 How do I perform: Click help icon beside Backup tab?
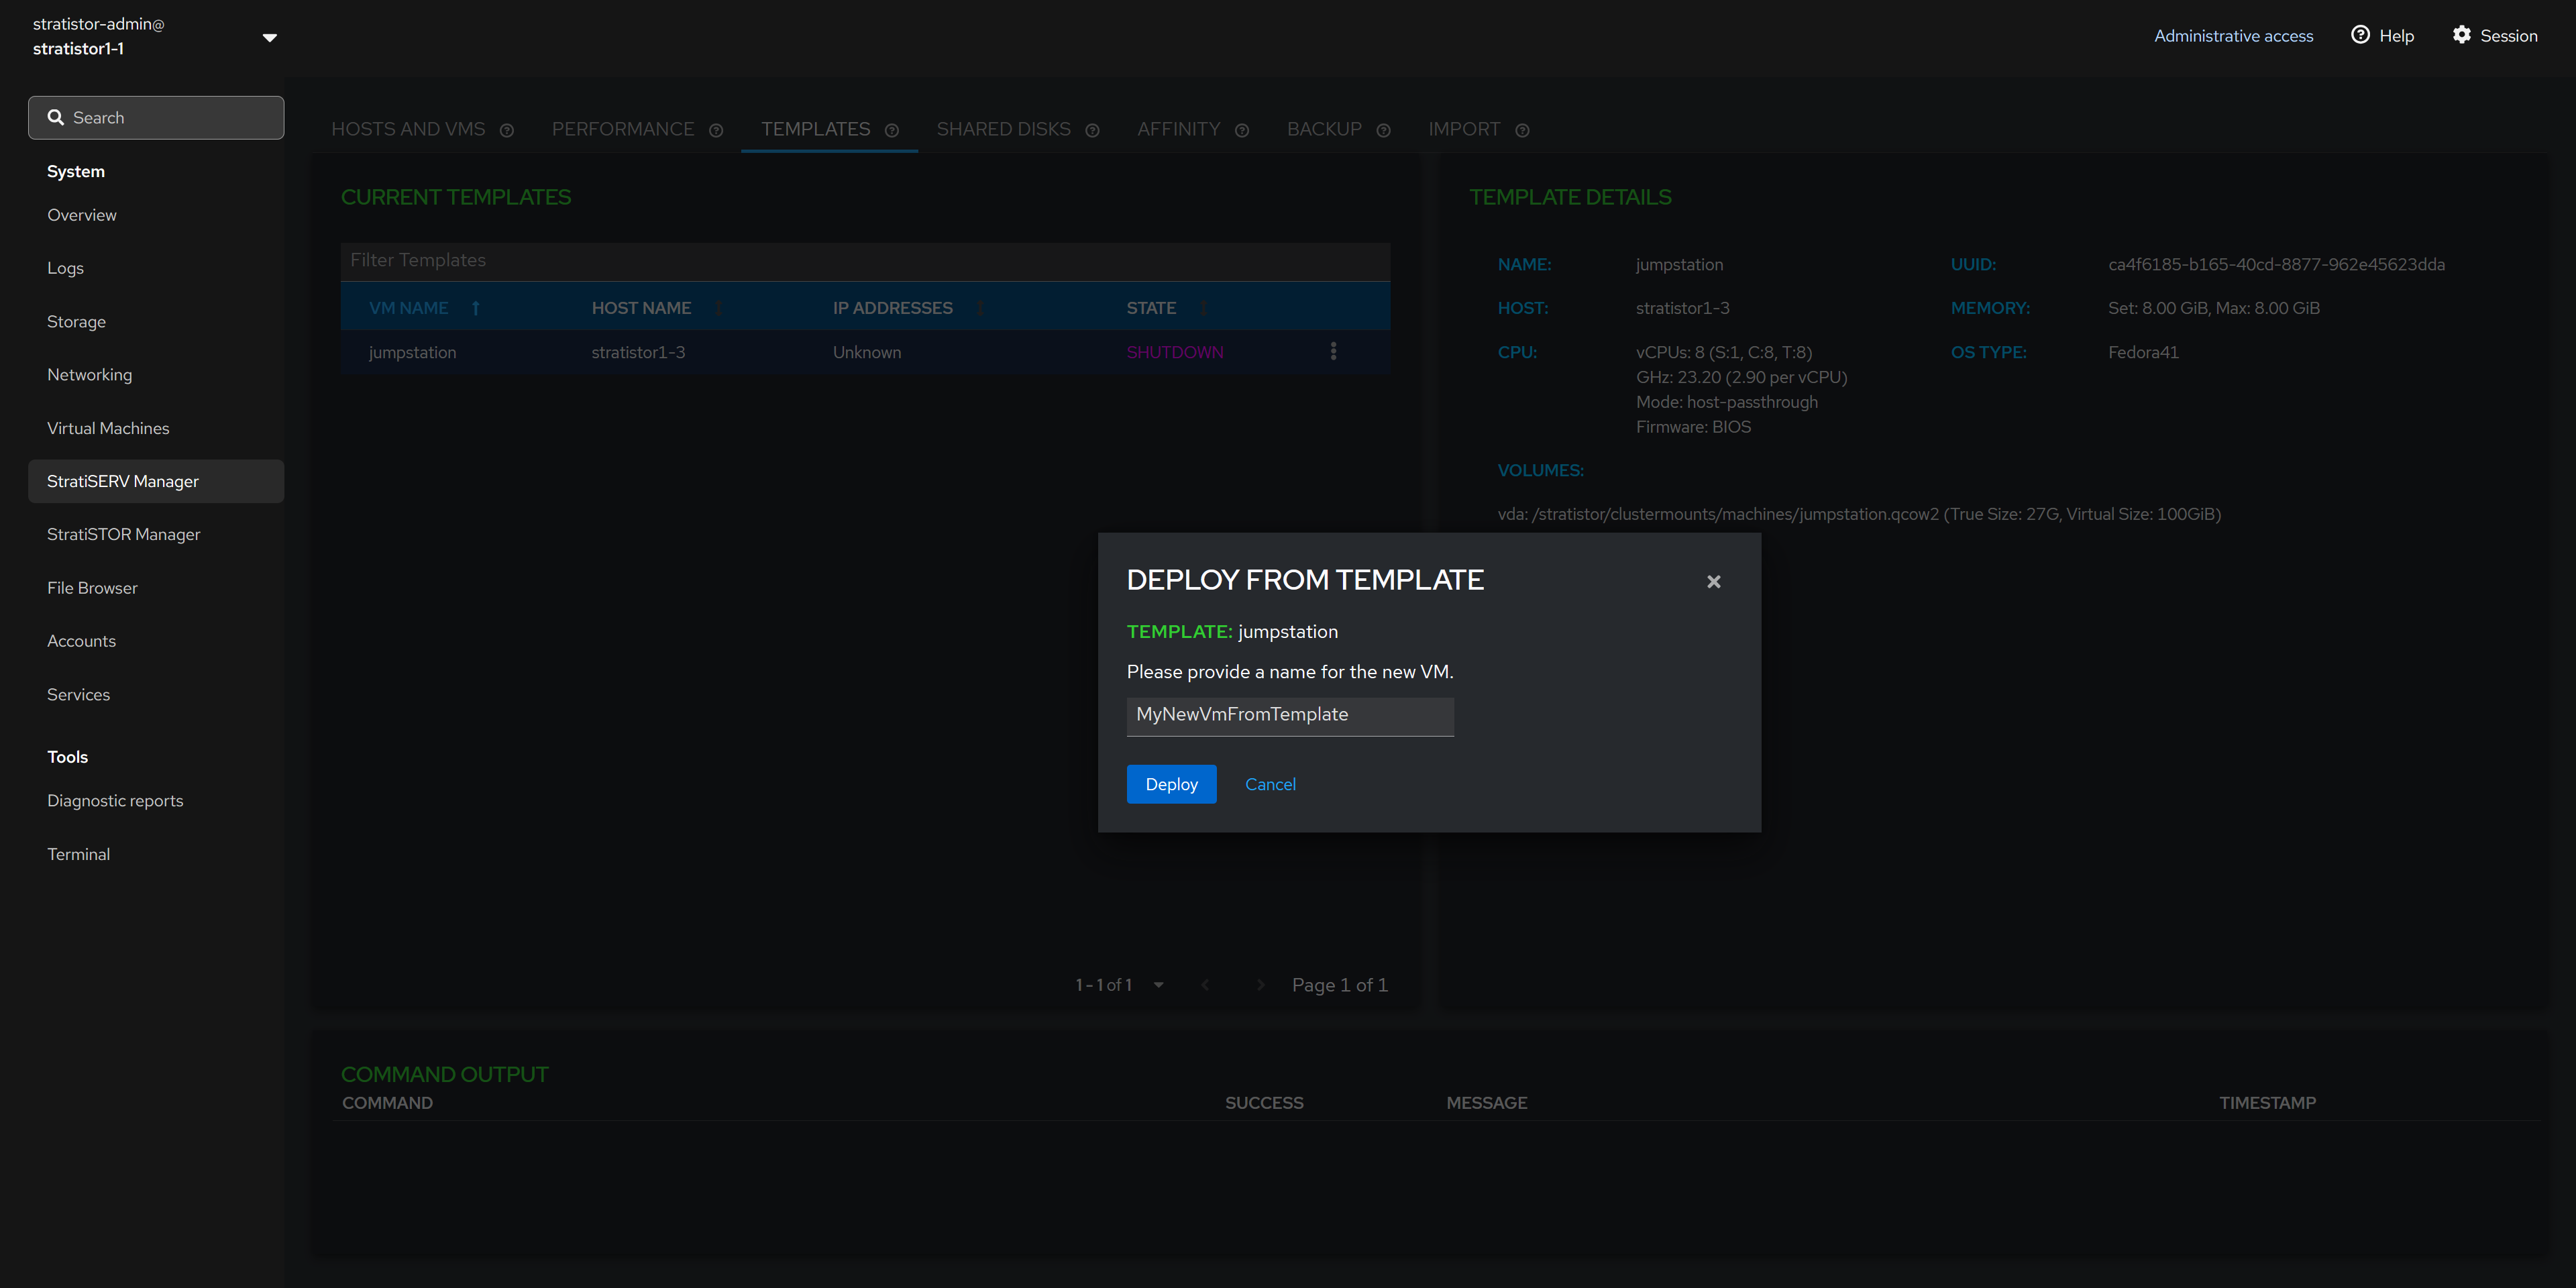point(1384,130)
